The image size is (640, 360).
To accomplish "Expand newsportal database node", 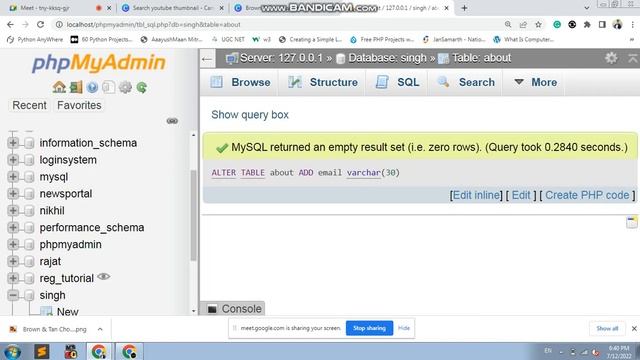I will (13, 193).
